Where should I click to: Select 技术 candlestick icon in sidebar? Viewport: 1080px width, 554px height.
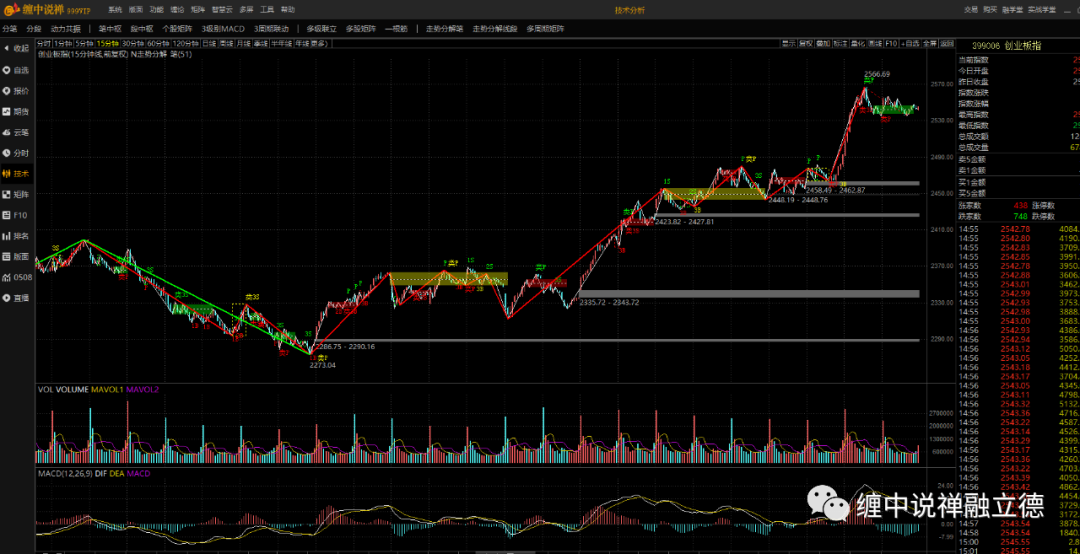point(17,174)
